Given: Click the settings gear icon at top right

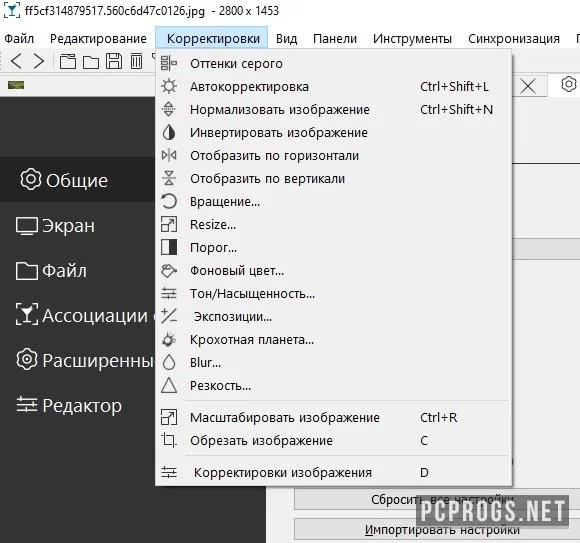Looking at the screenshot, I should tap(569, 84).
